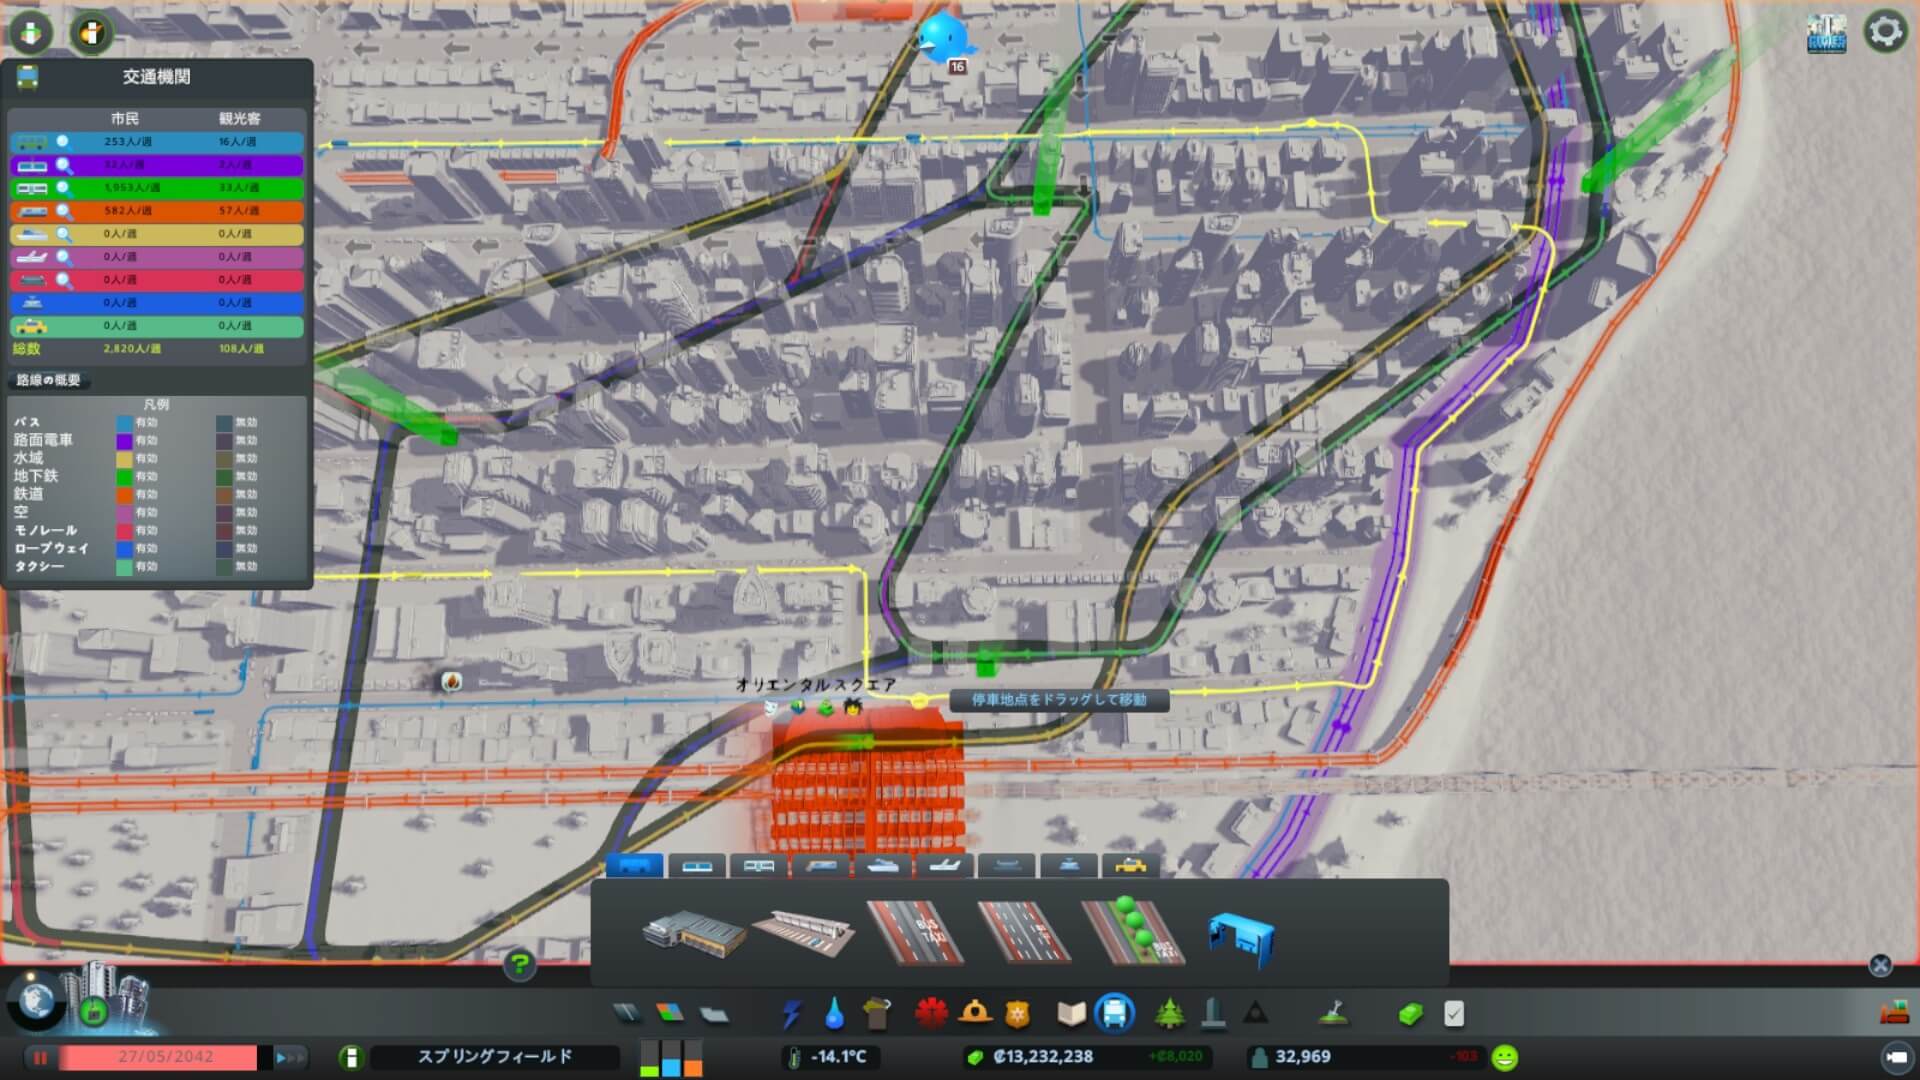This screenshot has width=1920, height=1080.
Task: Open the Fire department helmet icon
Action: [974, 1014]
